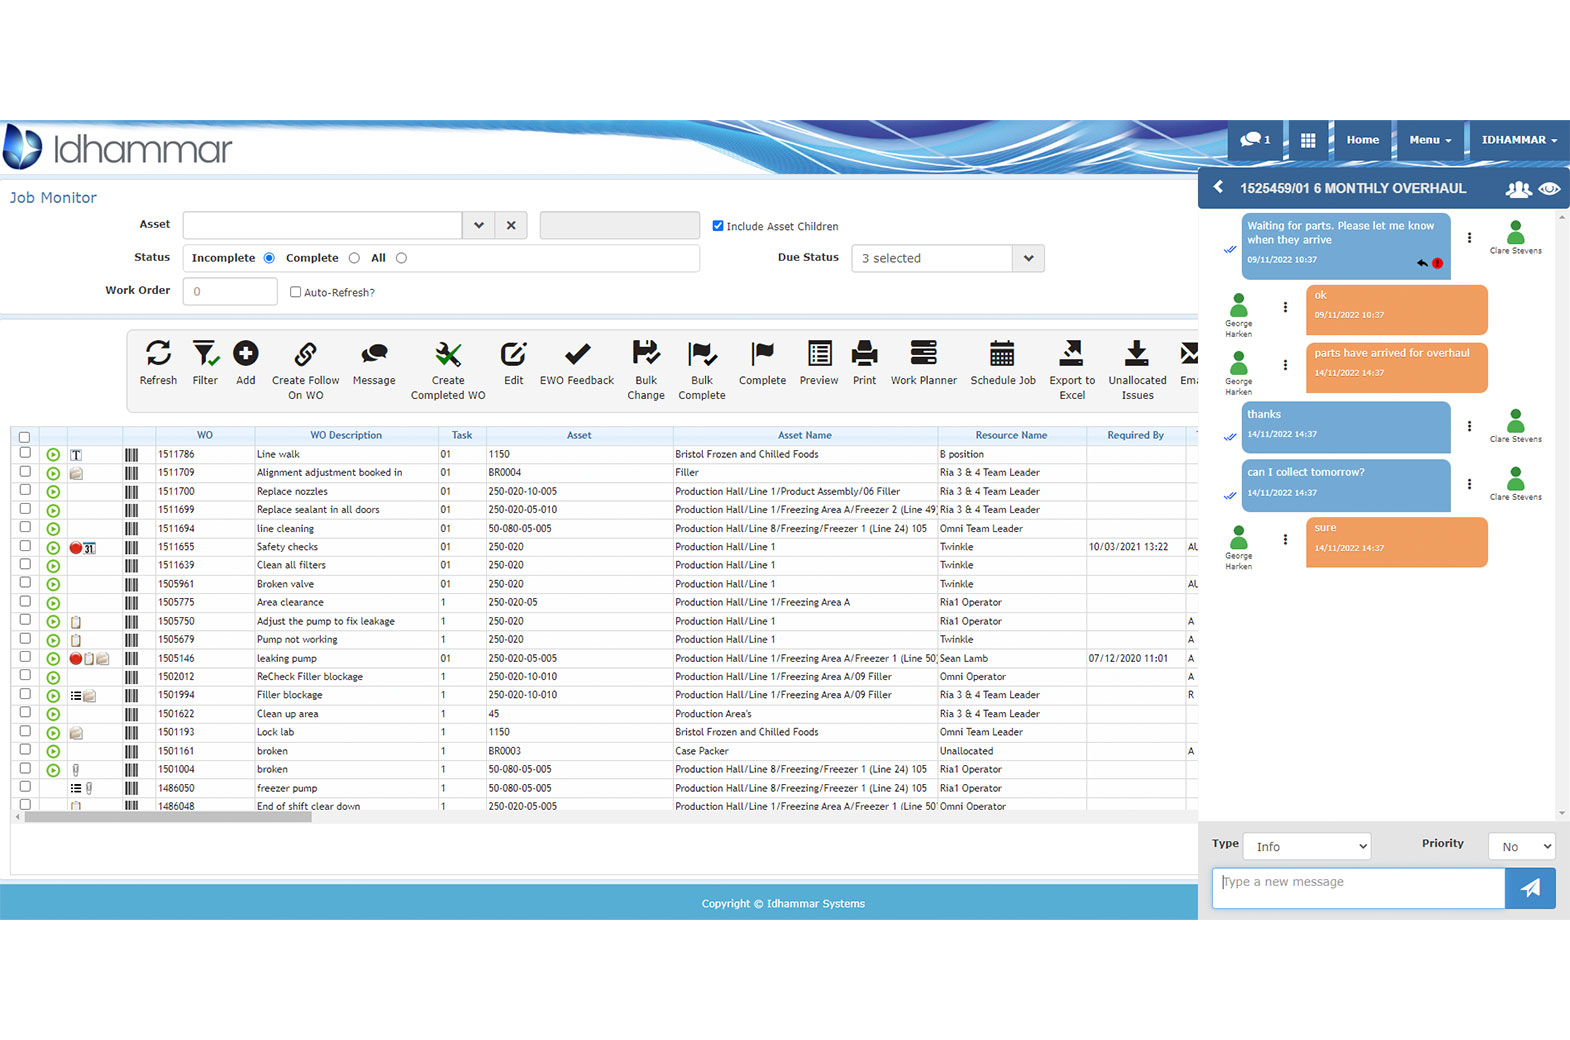Open the EWO Feedback tool
Viewport: 1570px width, 1040px height.
[x=577, y=354]
